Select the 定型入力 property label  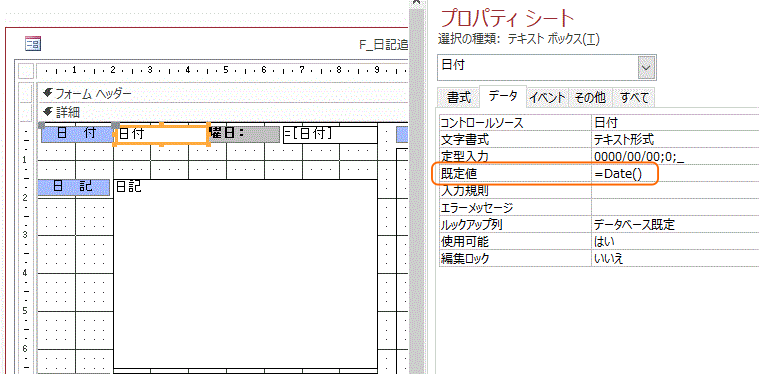[515, 156]
